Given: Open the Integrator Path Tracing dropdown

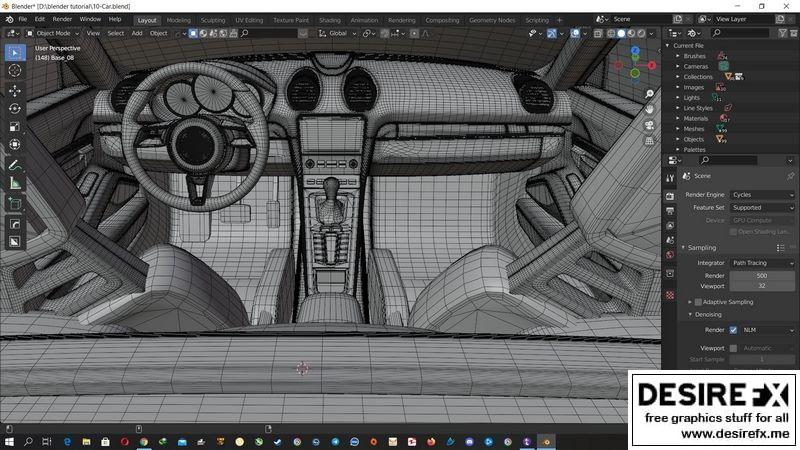Looking at the screenshot, I should click(762, 263).
